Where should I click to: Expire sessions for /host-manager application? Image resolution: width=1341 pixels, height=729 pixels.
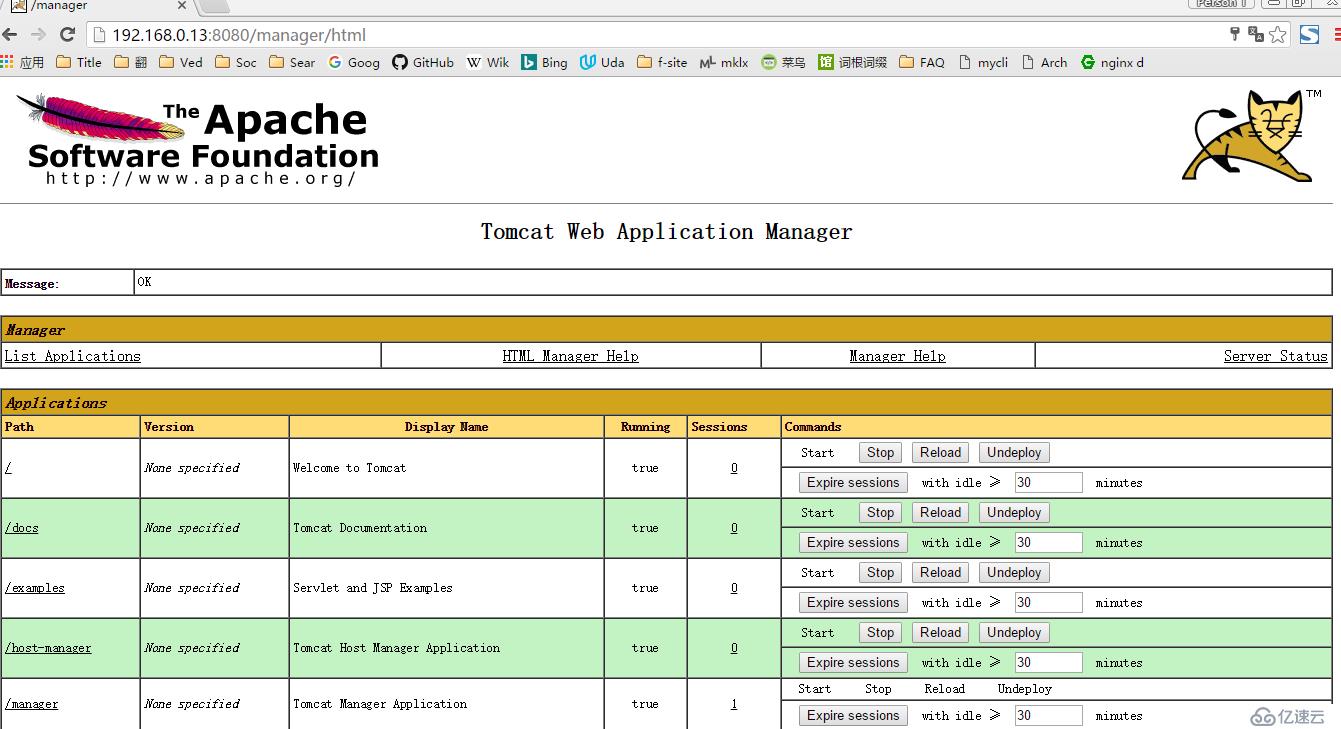(x=853, y=663)
